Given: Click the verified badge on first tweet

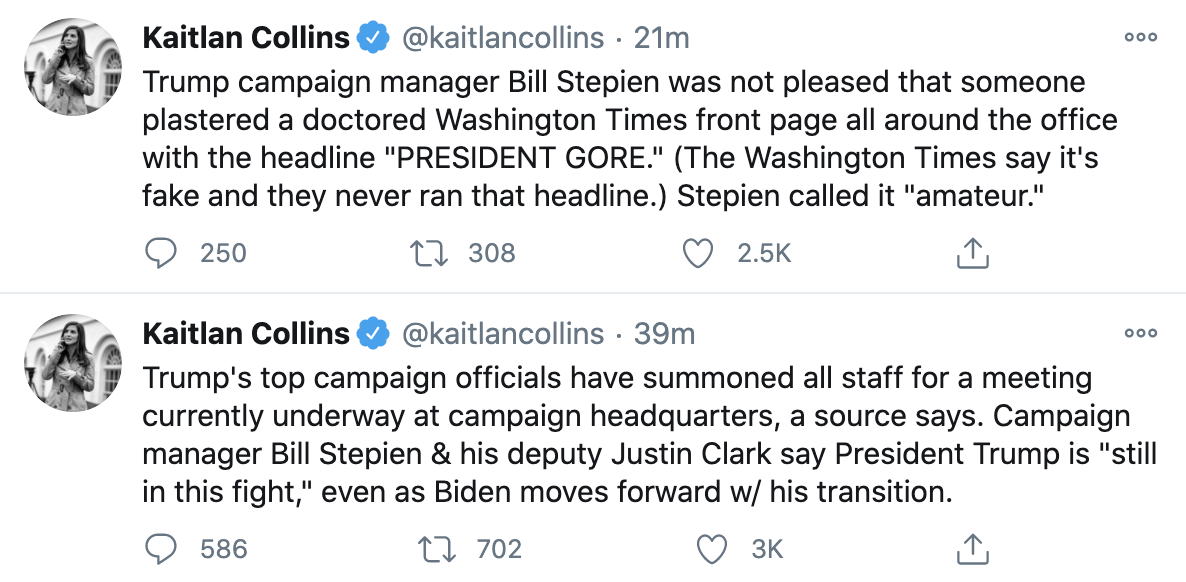Looking at the screenshot, I should (x=373, y=38).
